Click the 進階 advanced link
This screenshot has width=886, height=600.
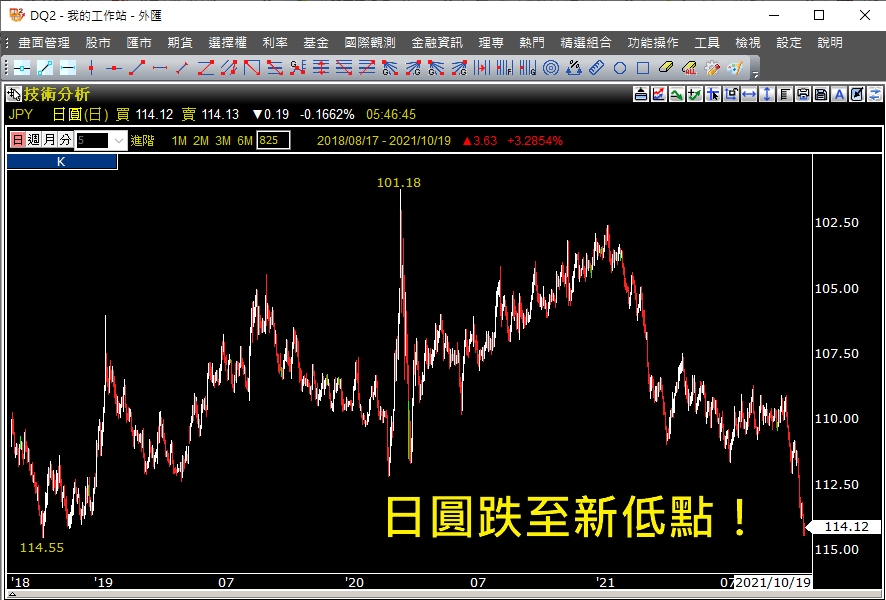[x=143, y=141]
